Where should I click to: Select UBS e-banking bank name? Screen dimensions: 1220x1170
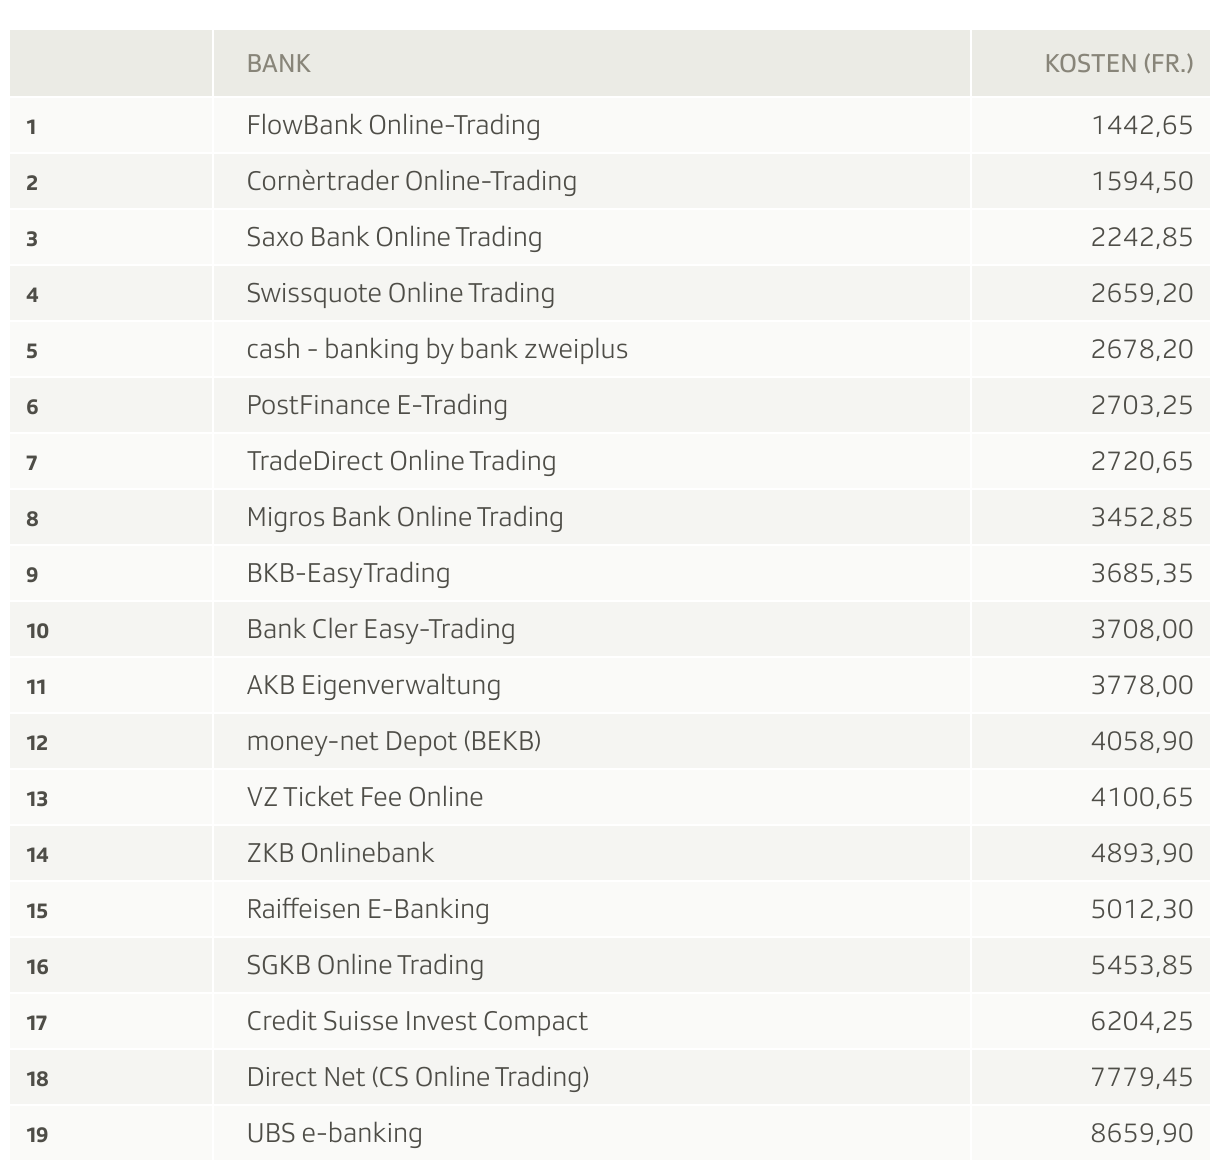[x=334, y=1133]
